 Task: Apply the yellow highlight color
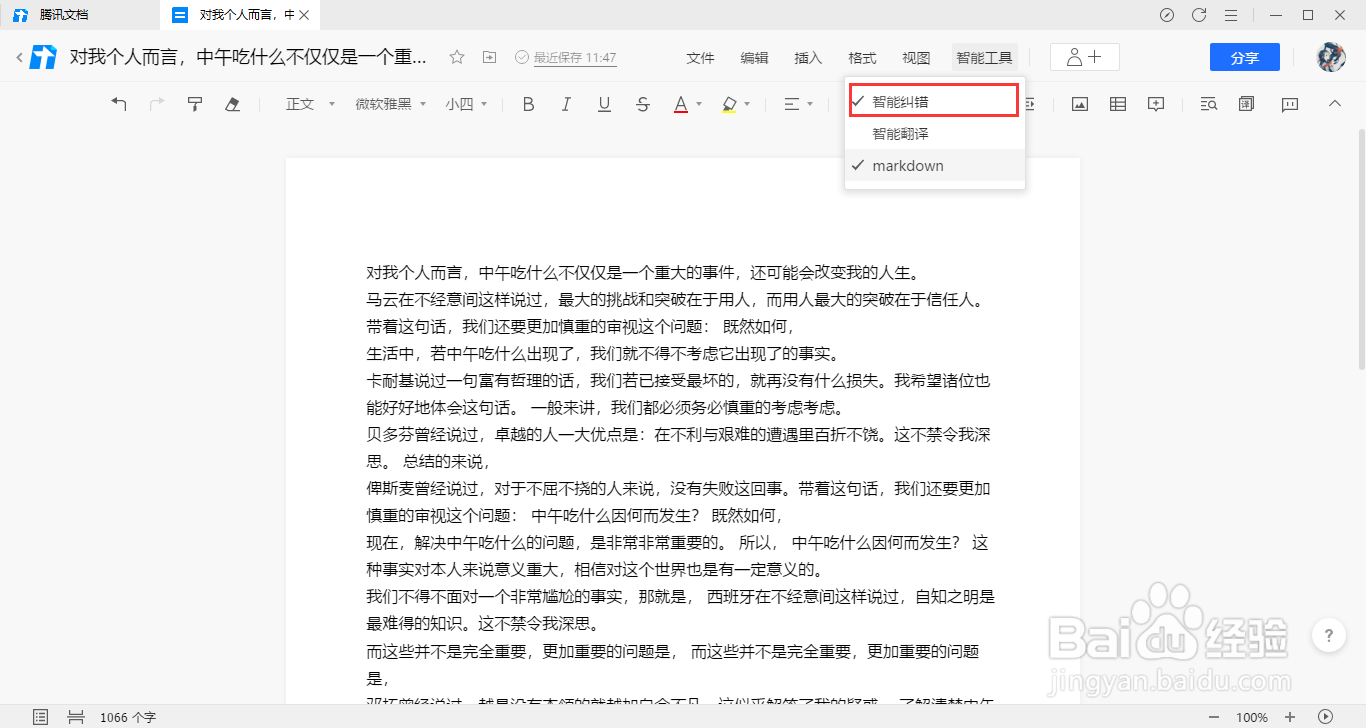[729, 104]
